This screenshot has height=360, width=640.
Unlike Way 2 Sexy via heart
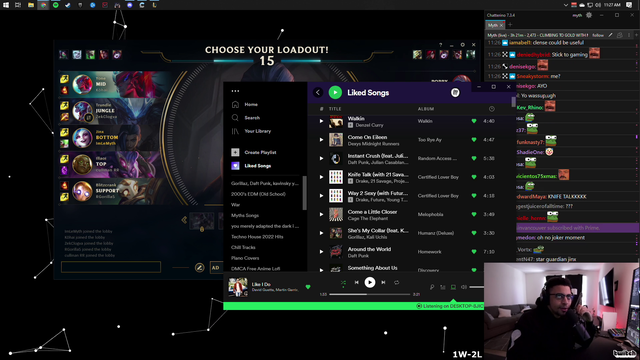point(474,196)
